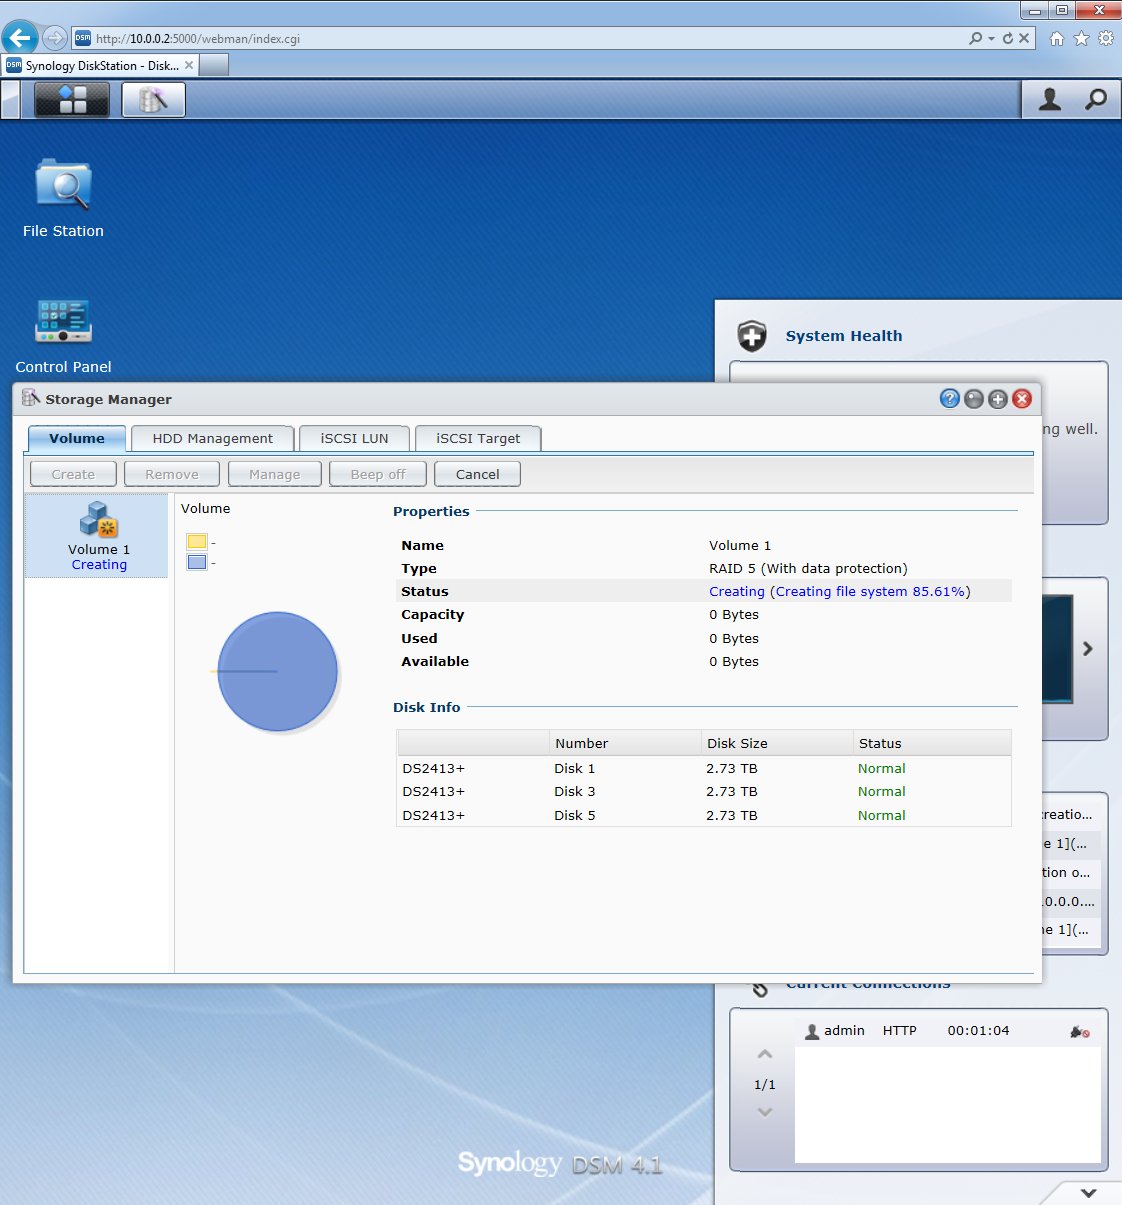Viewport: 1122px width, 1205px height.
Task: Open the user account options icon
Action: pos(1050,100)
